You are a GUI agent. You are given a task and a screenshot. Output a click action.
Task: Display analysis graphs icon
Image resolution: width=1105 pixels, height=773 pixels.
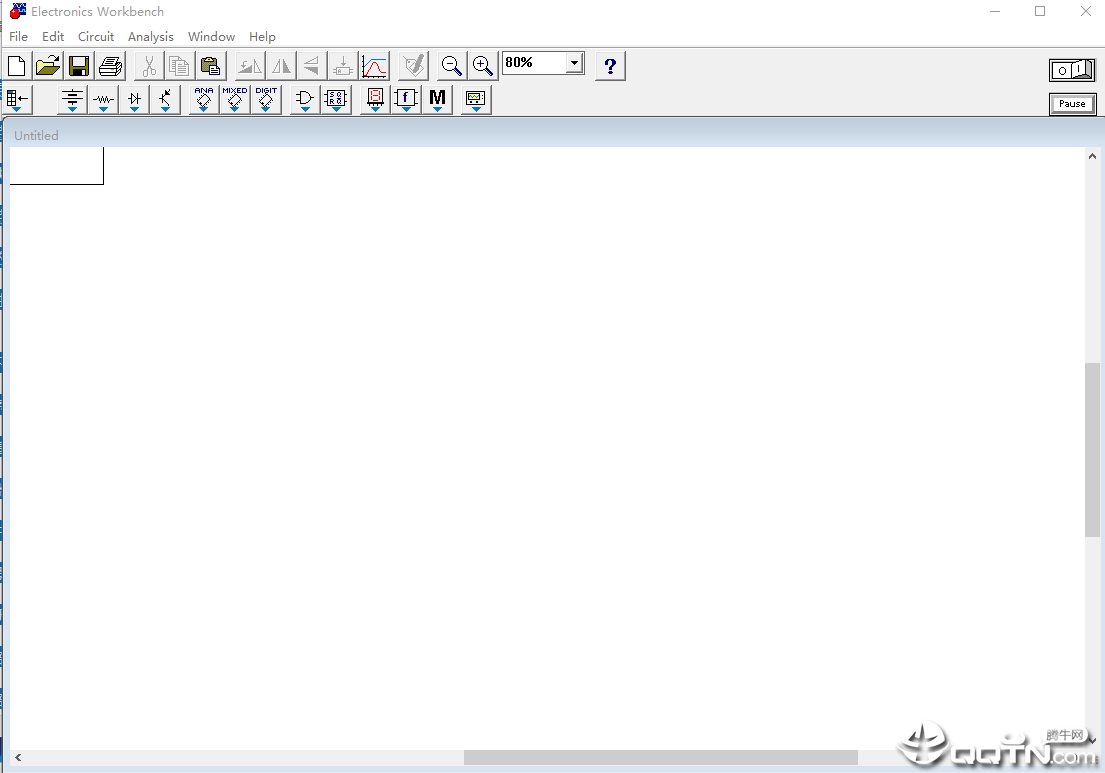(374, 66)
